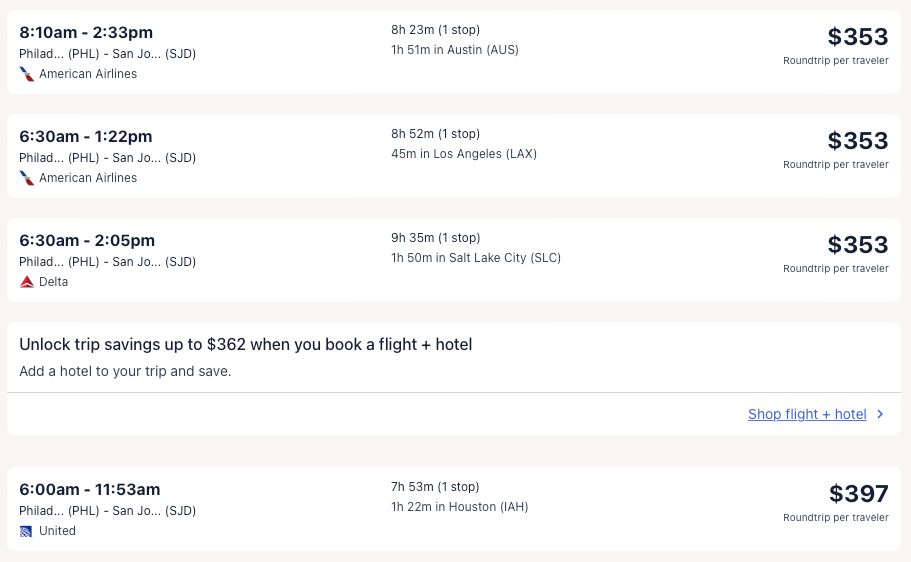911x562 pixels.
Task: Select the 6:30am - 2:05pm Delta flight time
Action: point(87,241)
